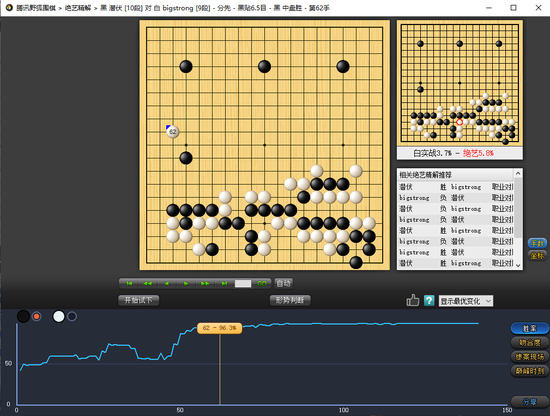Click the 分享 share button
This screenshot has height=416, width=550.
click(x=530, y=402)
